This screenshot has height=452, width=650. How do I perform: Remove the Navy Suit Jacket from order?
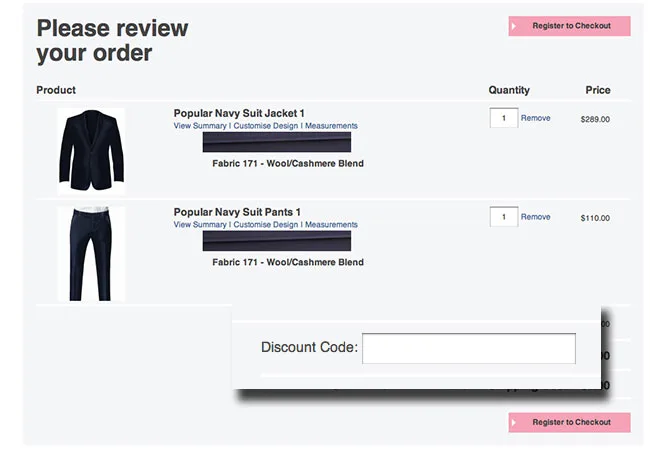535,118
